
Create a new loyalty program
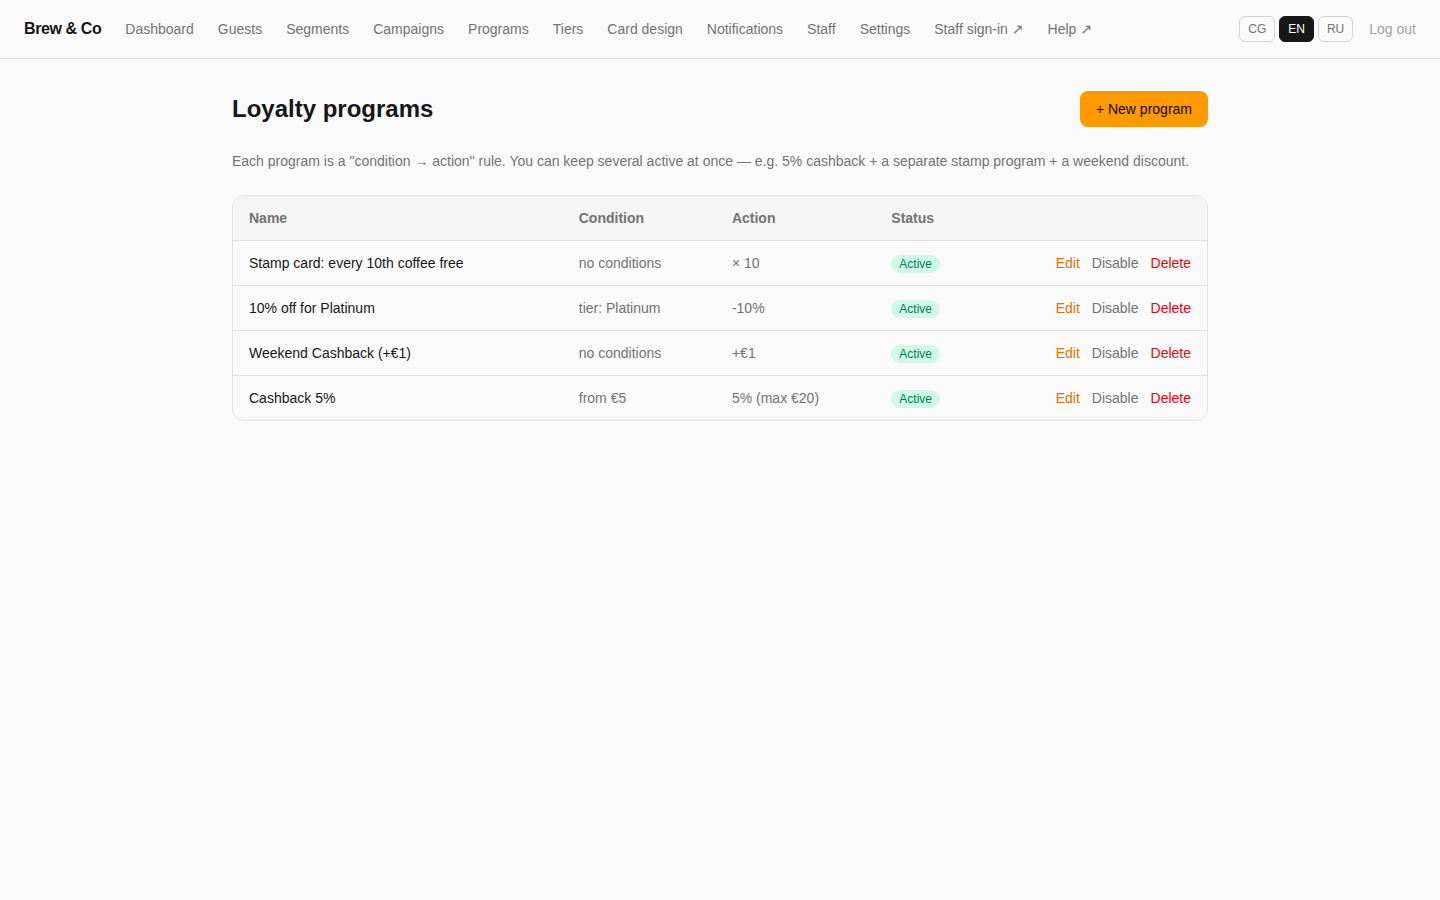tap(1144, 109)
